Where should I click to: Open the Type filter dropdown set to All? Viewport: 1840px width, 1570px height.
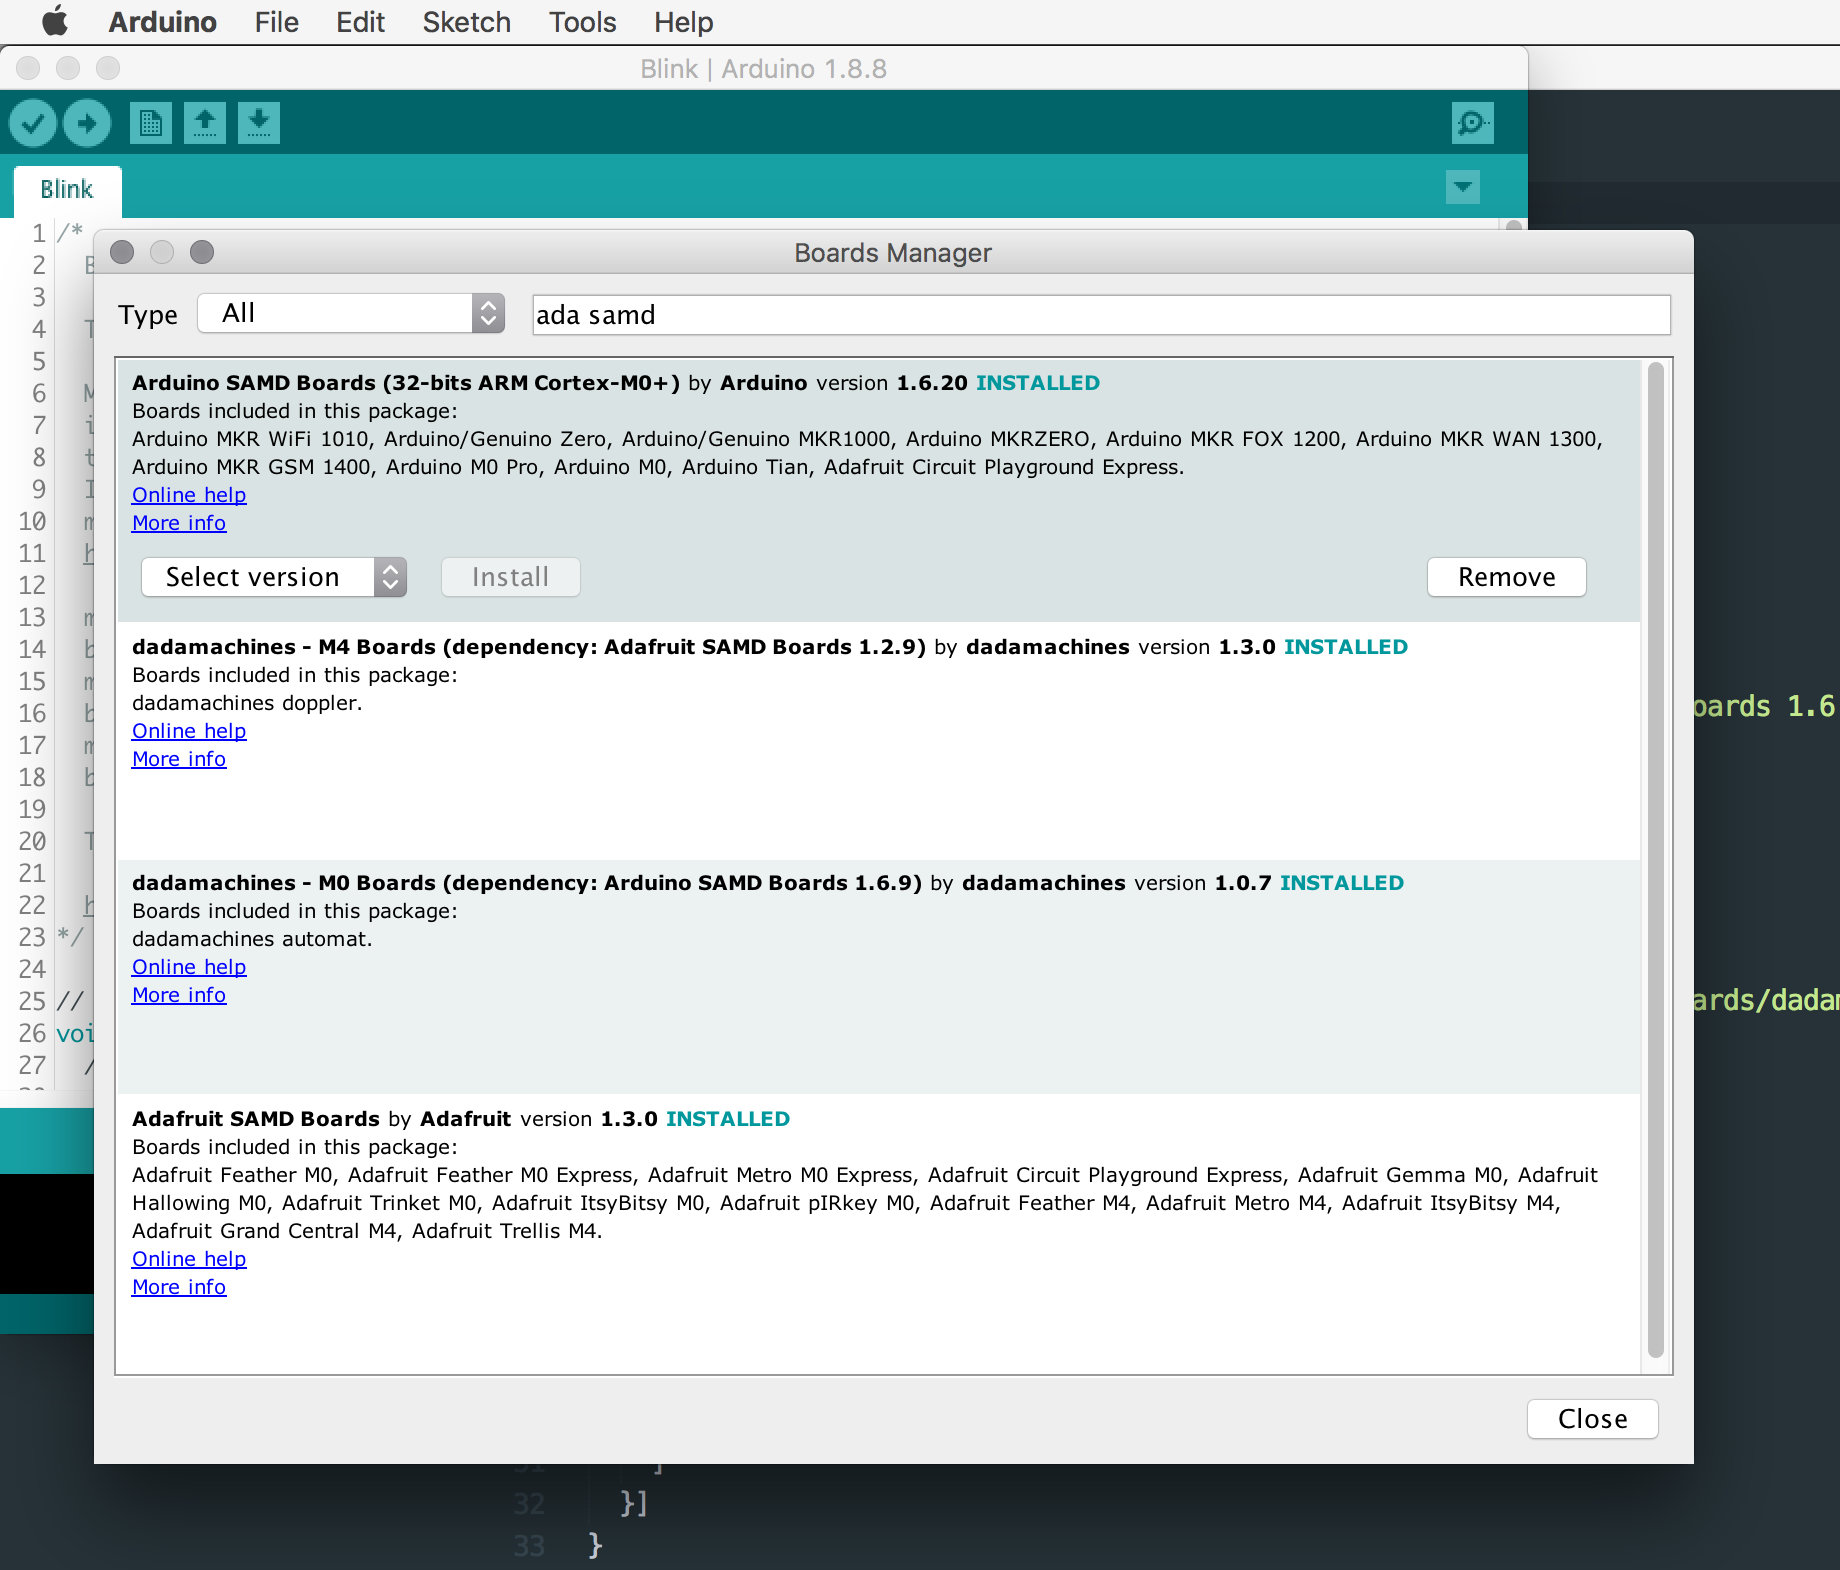click(x=351, y=313)
